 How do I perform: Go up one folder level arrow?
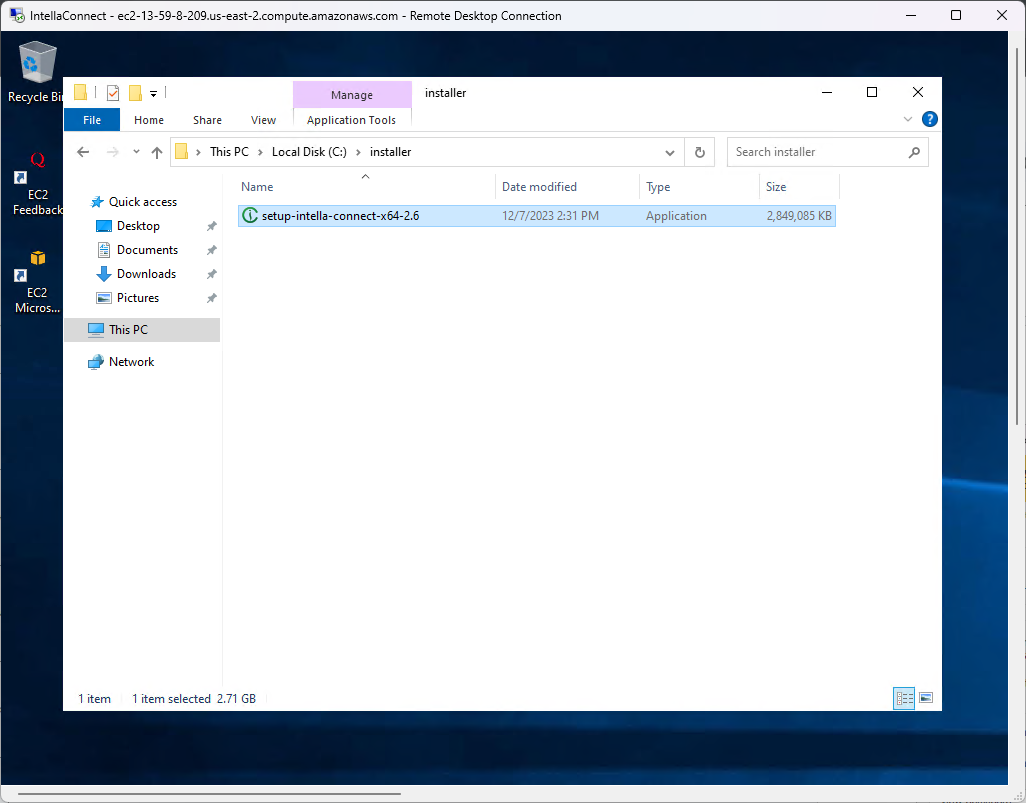click(x=156, y=152)
